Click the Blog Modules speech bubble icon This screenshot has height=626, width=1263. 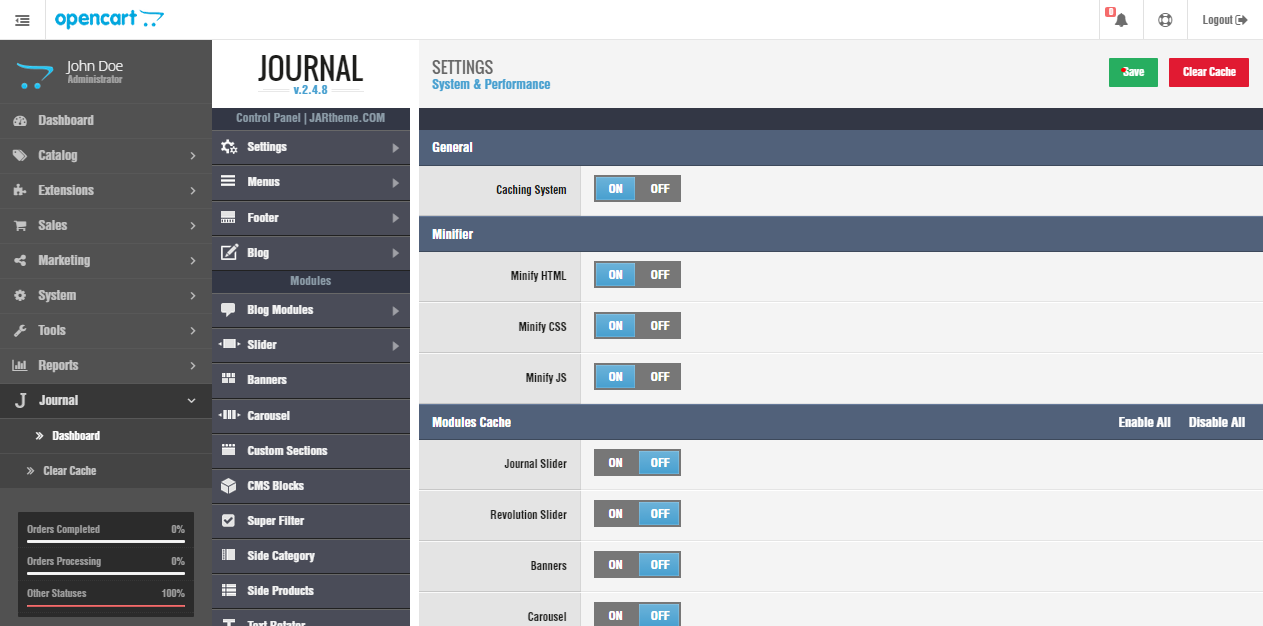point(229,310)
